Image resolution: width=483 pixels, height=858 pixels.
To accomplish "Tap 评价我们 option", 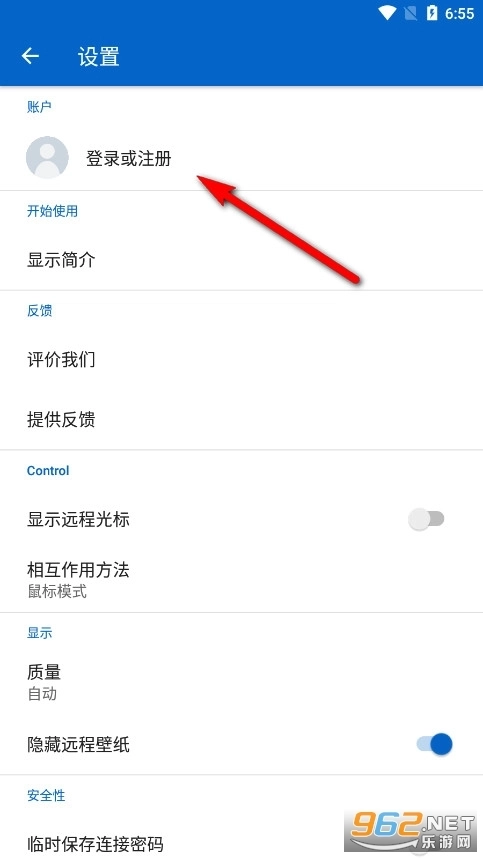I will tap(241, 360).
